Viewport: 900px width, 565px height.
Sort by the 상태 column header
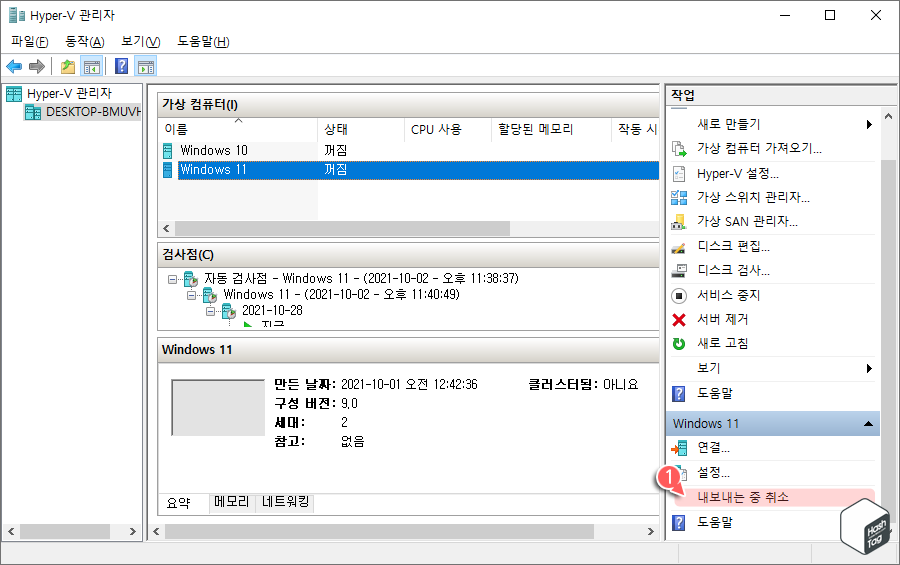[361, 130]
